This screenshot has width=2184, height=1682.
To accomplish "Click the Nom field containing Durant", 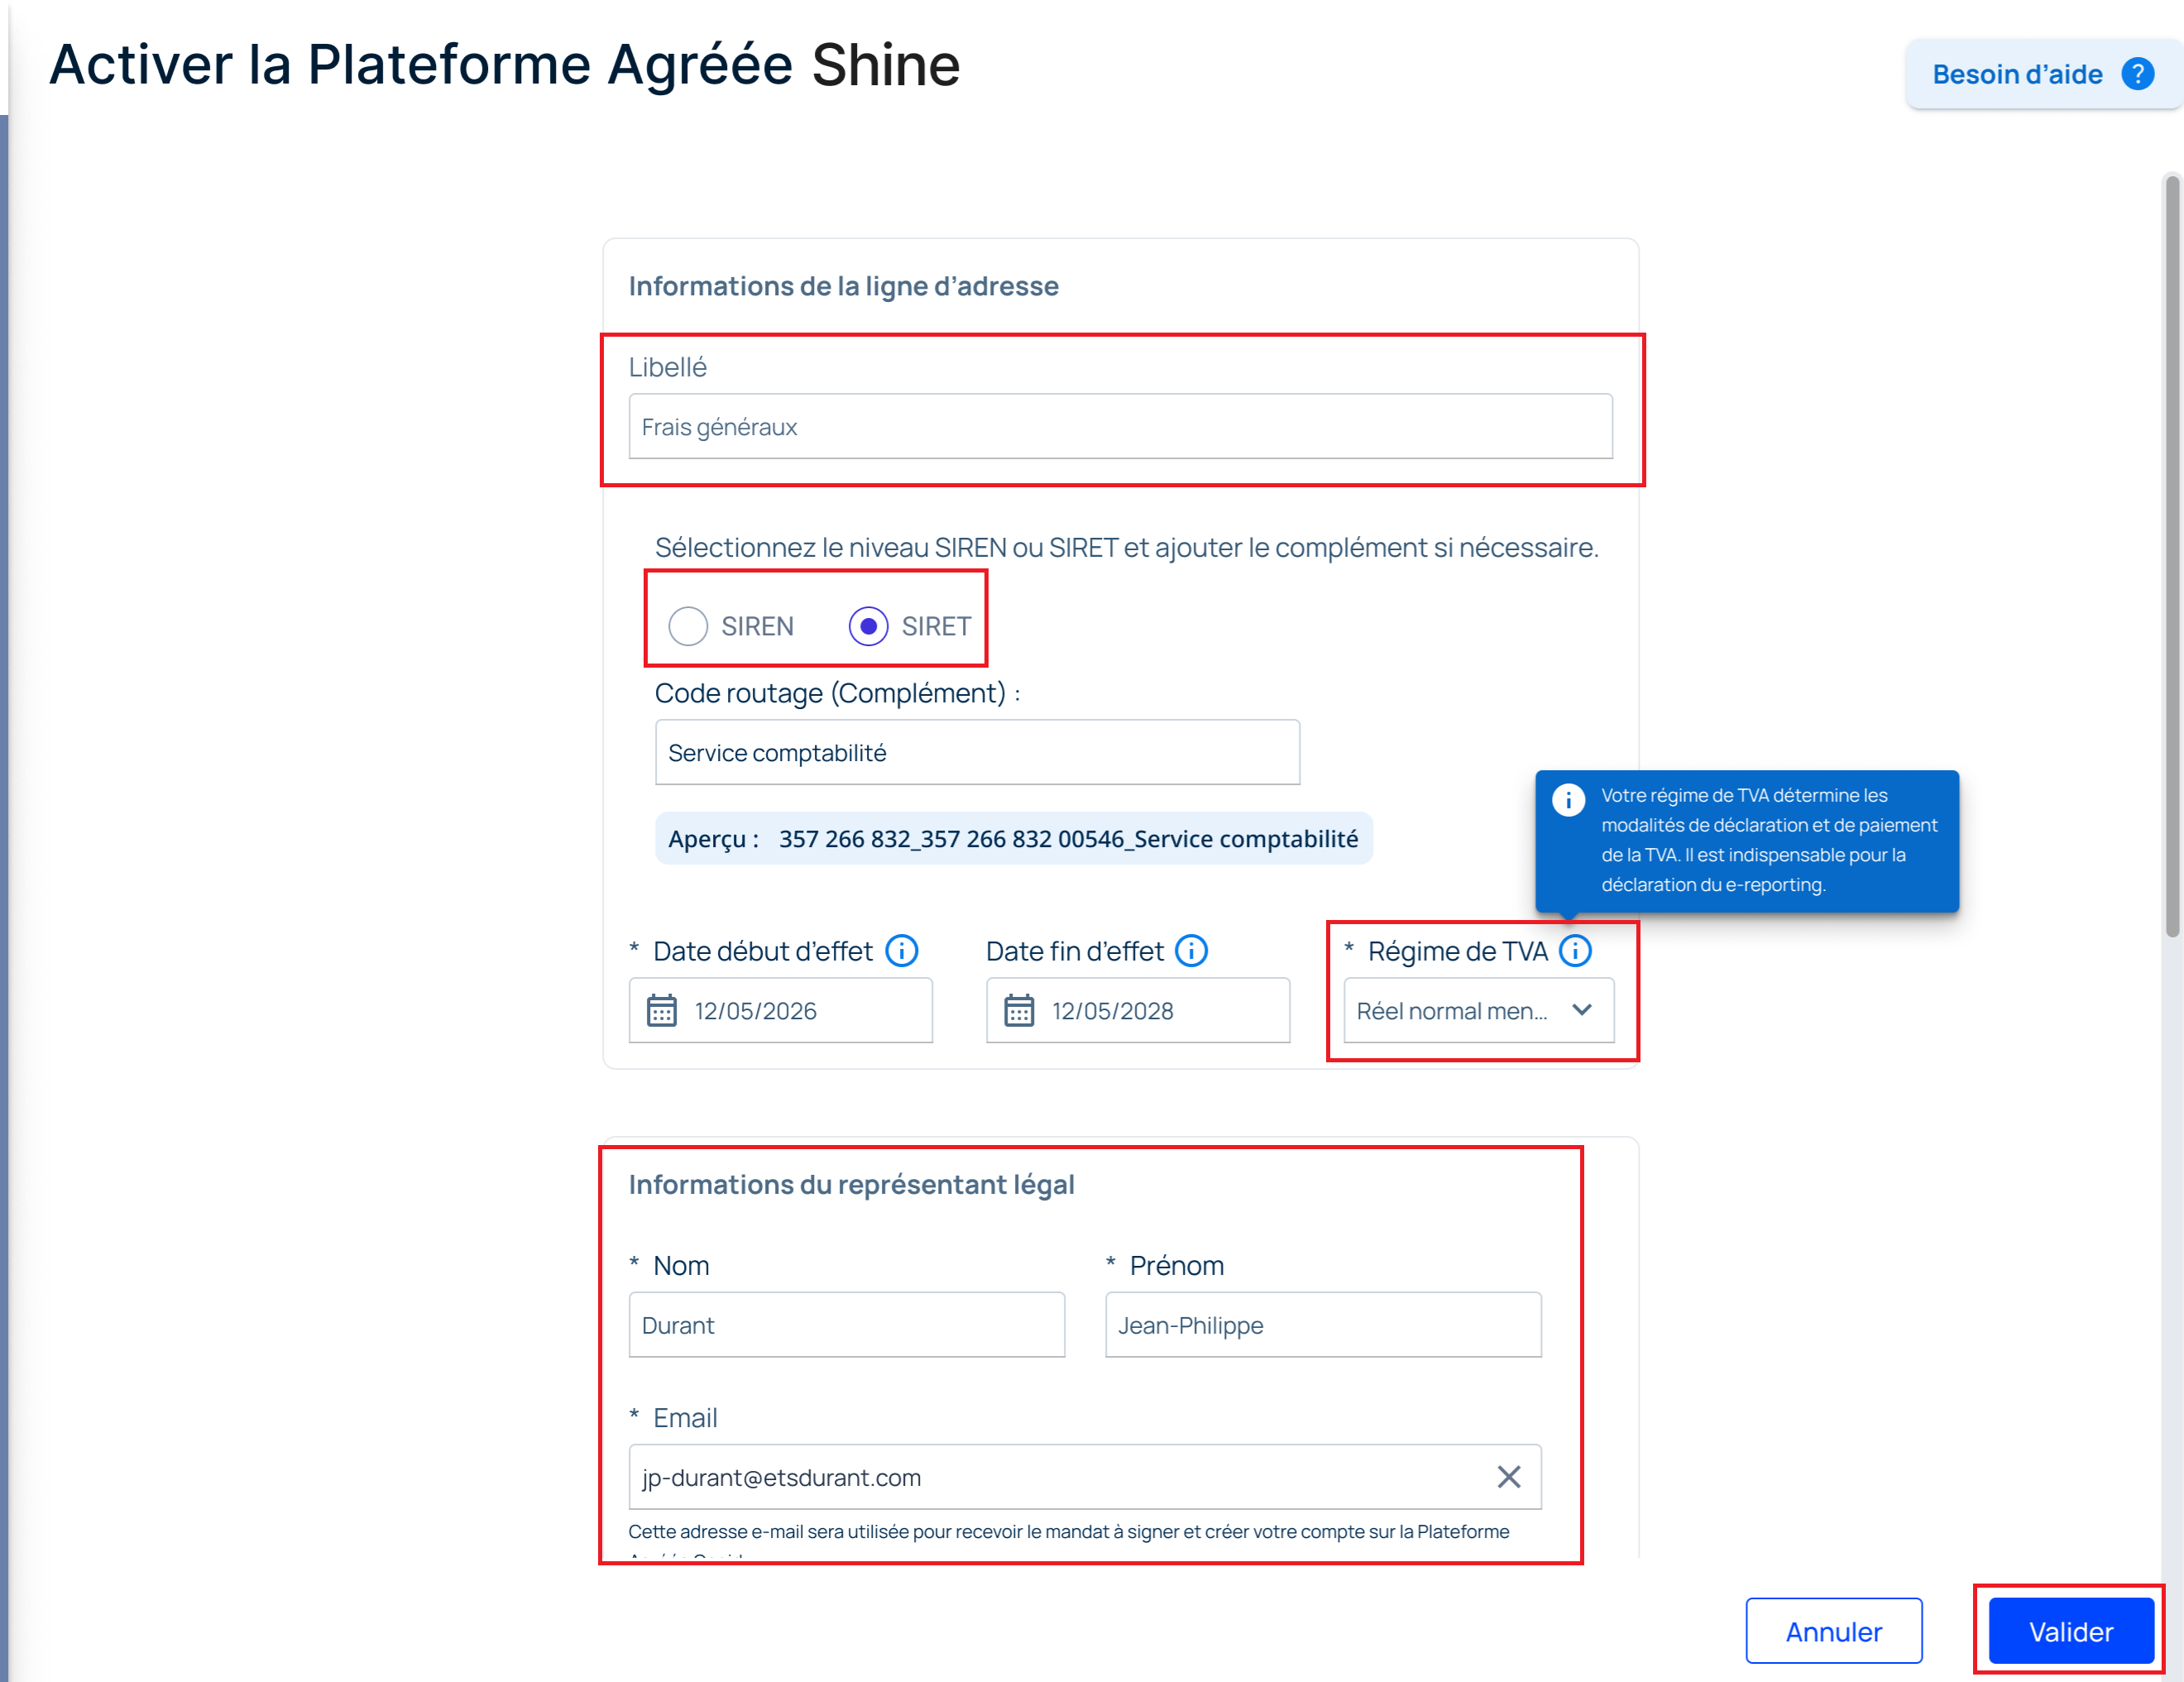I will tap(846, 1324).
